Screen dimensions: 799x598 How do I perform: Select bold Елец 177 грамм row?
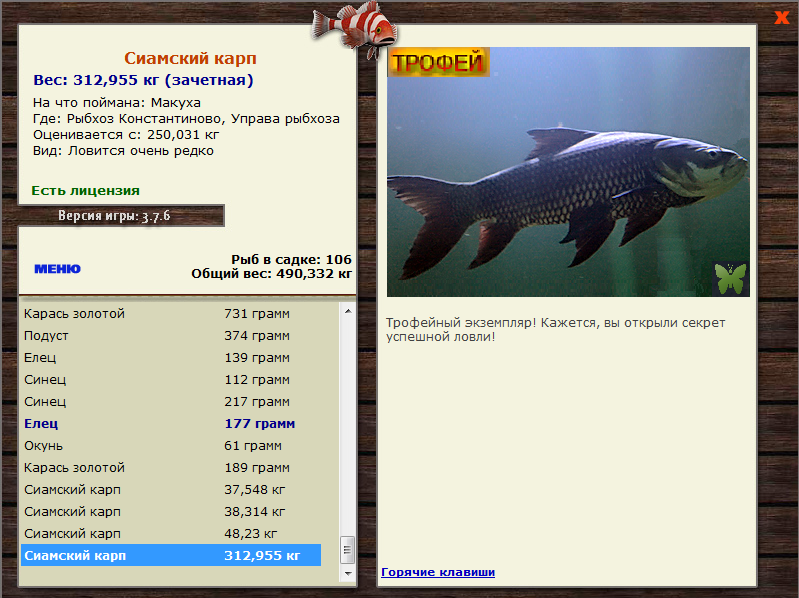point(171,423)
